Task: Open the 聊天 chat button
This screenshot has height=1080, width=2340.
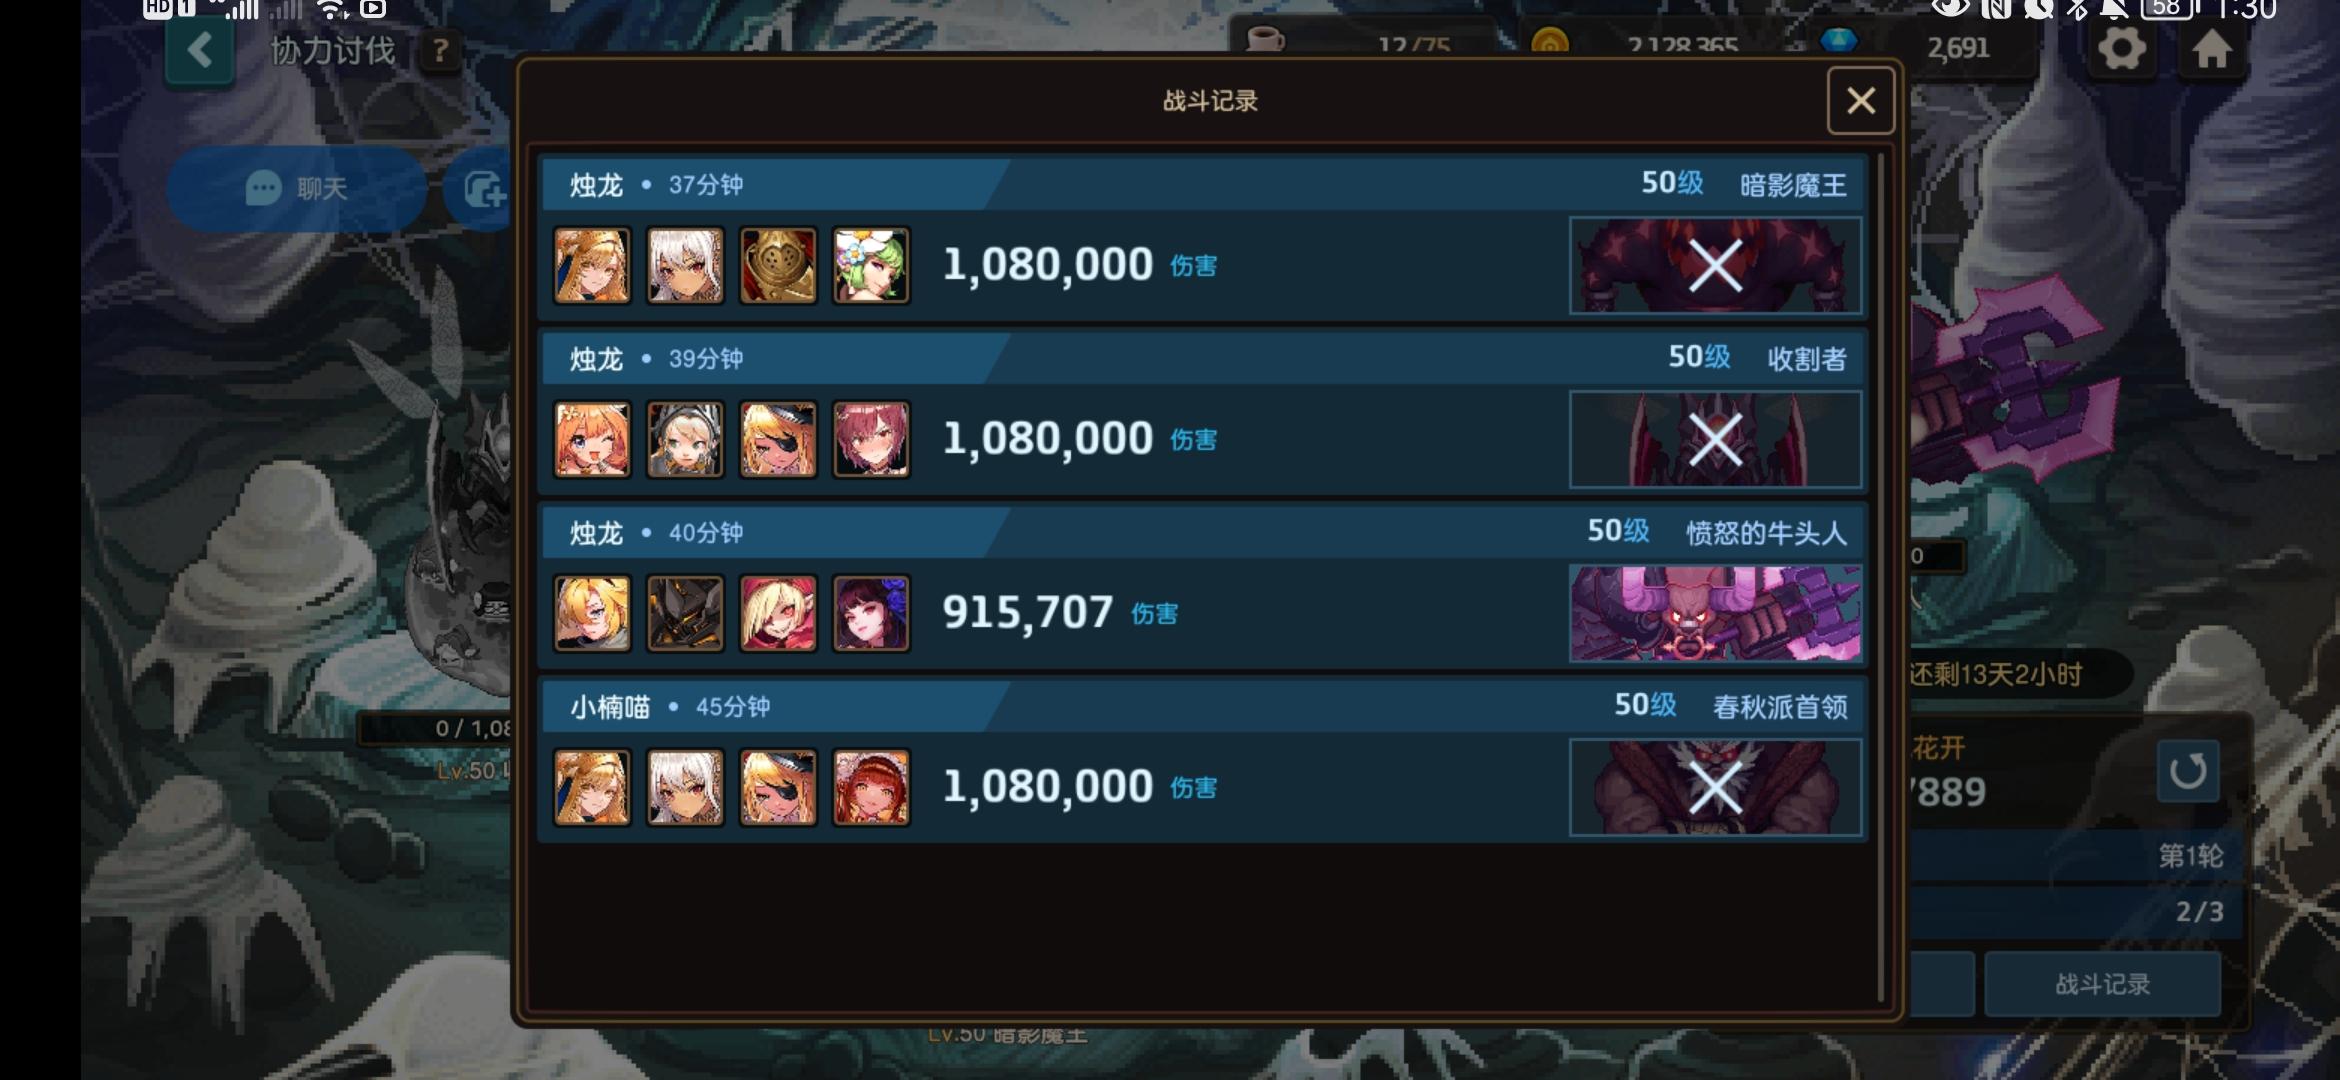Action: [x=297, y=189]
